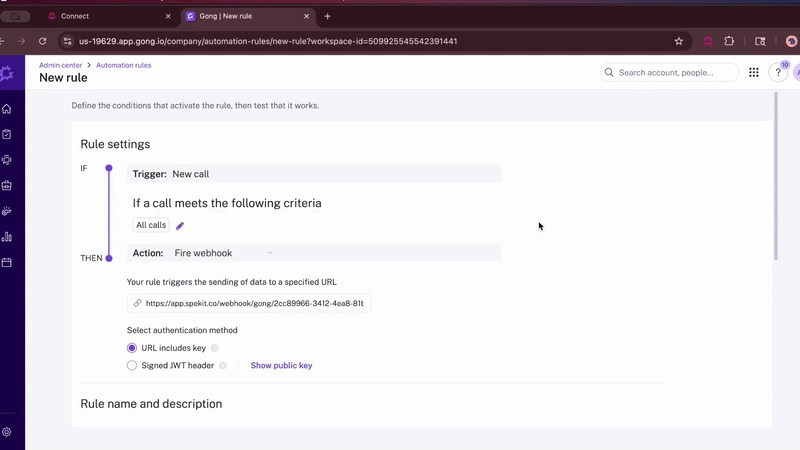Edit call criteria with pencil icon

pyautogui.click(x=180, y=226)
